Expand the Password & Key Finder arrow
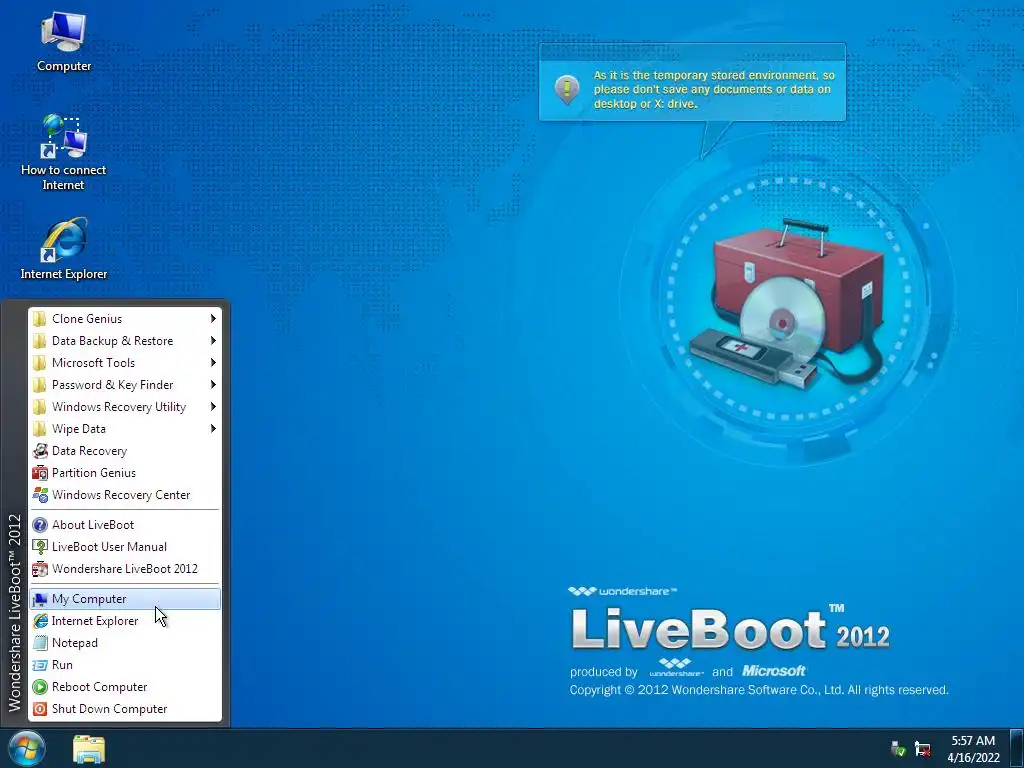The image size is (1024, 768). (x=213, y=385)
